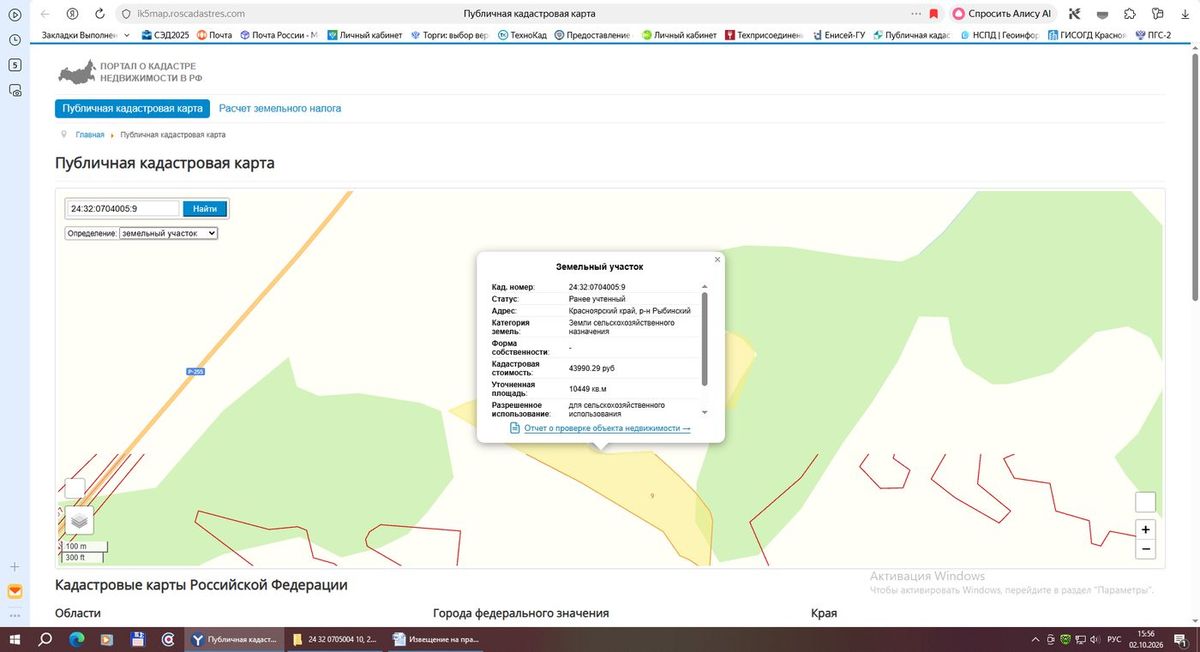
Task: Open the НСПД Геоинформ bookmark
Action: click(1000, 35)
